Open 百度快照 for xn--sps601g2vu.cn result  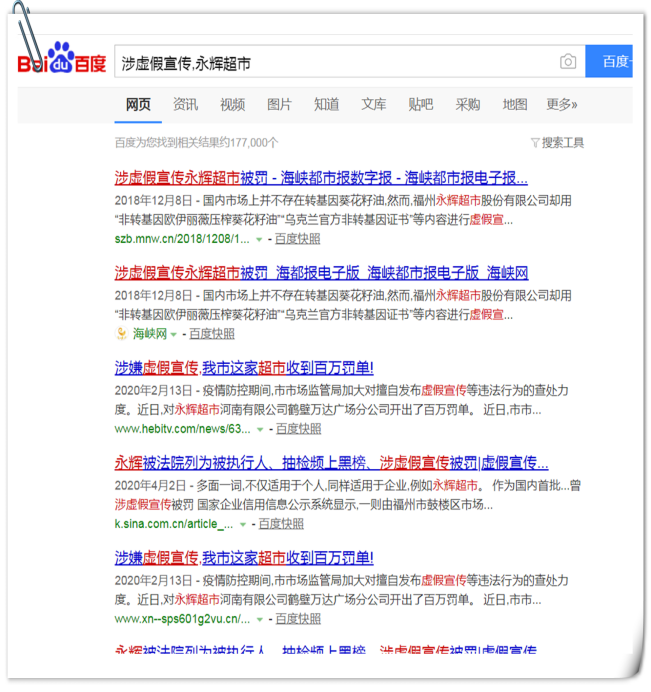pyautogui.click(x=298, y=619)
